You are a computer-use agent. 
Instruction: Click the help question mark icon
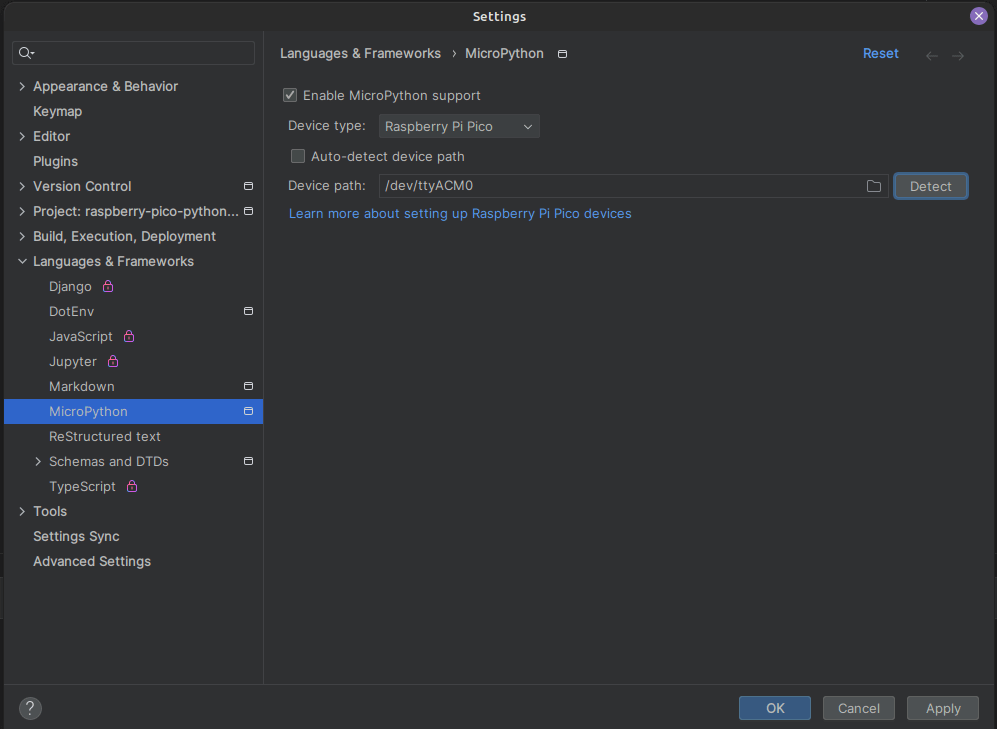[x=30, y=707]
